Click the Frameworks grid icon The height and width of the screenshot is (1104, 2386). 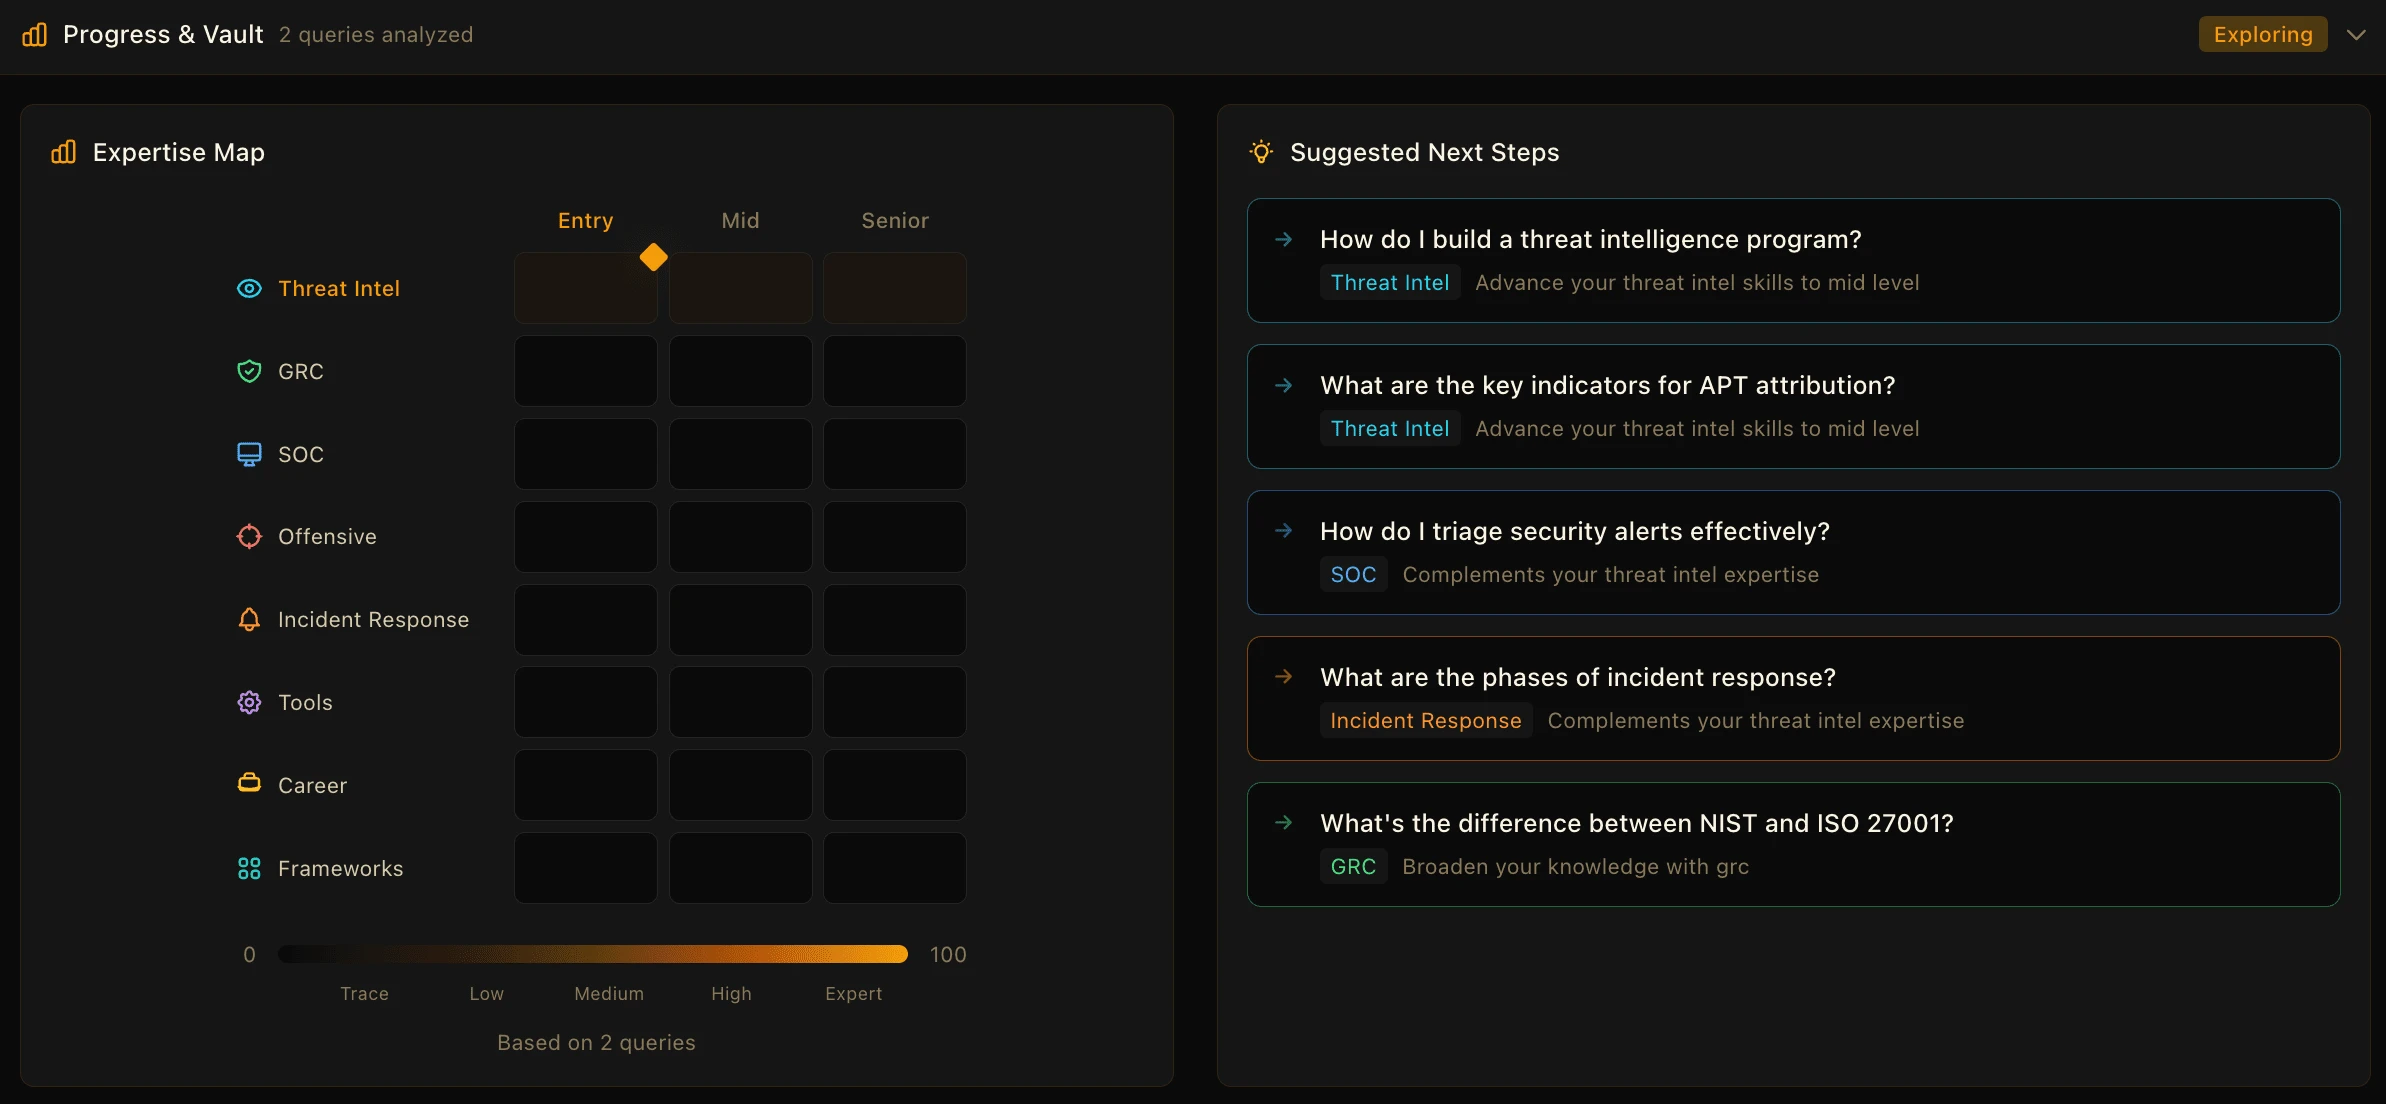pos(249,869)
